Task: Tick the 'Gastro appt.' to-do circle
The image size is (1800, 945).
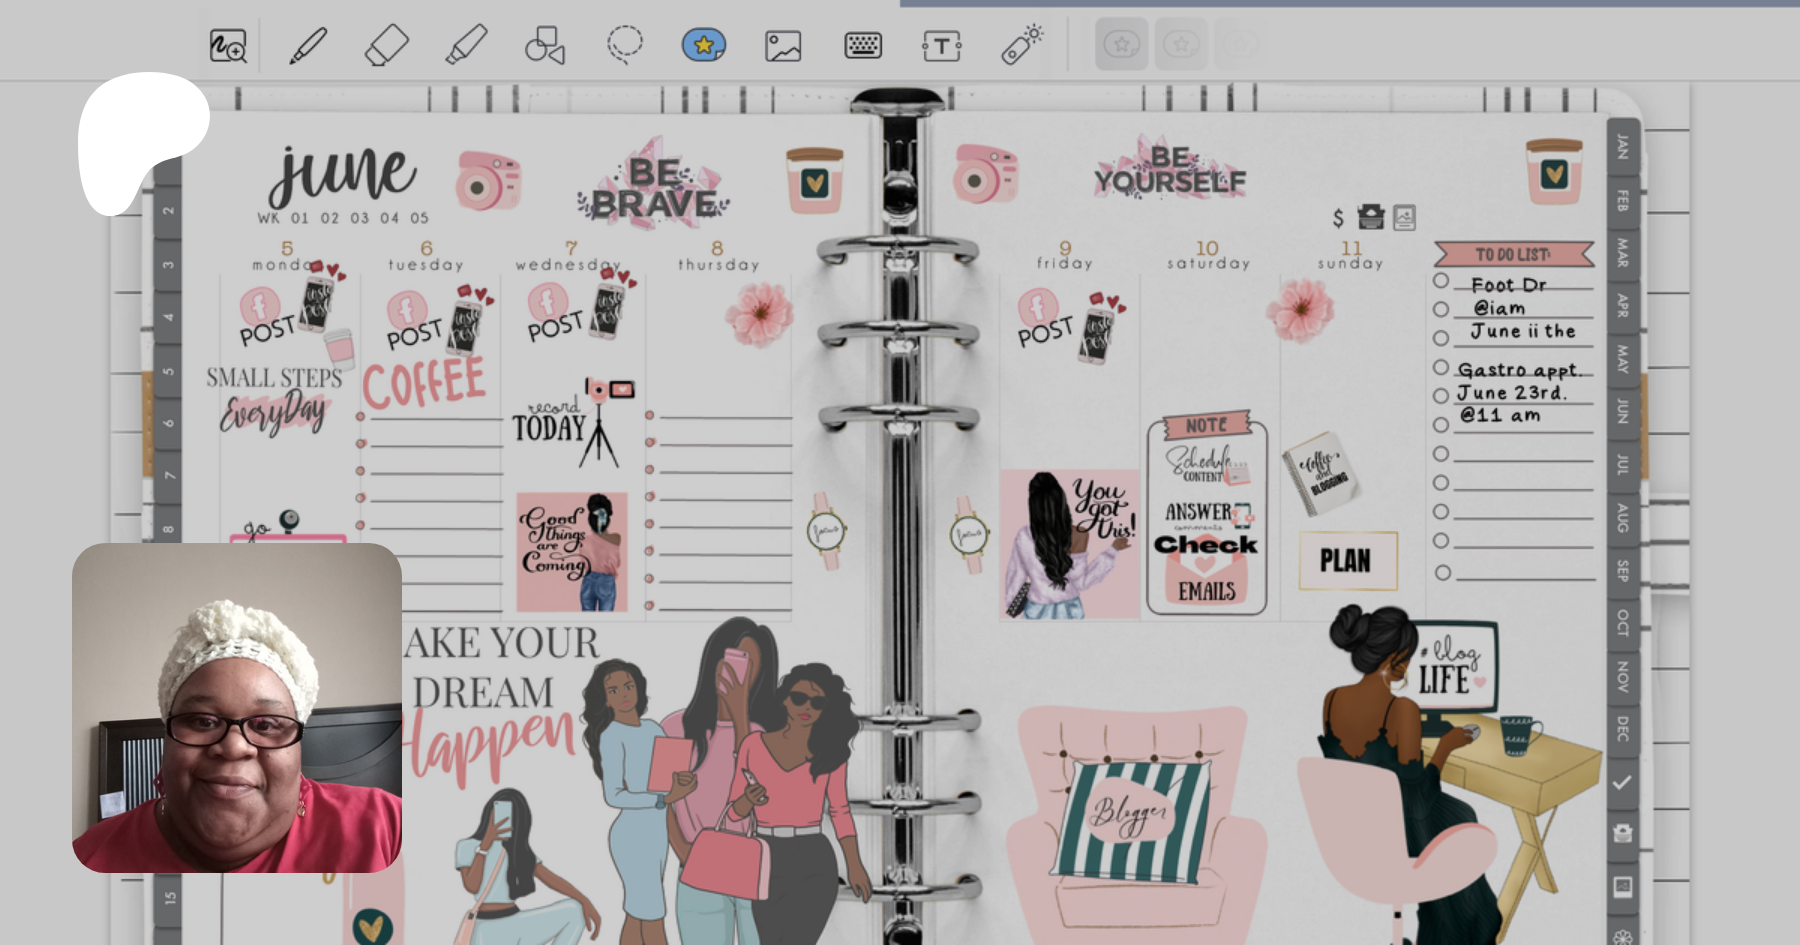Action: coord(1441,367)
